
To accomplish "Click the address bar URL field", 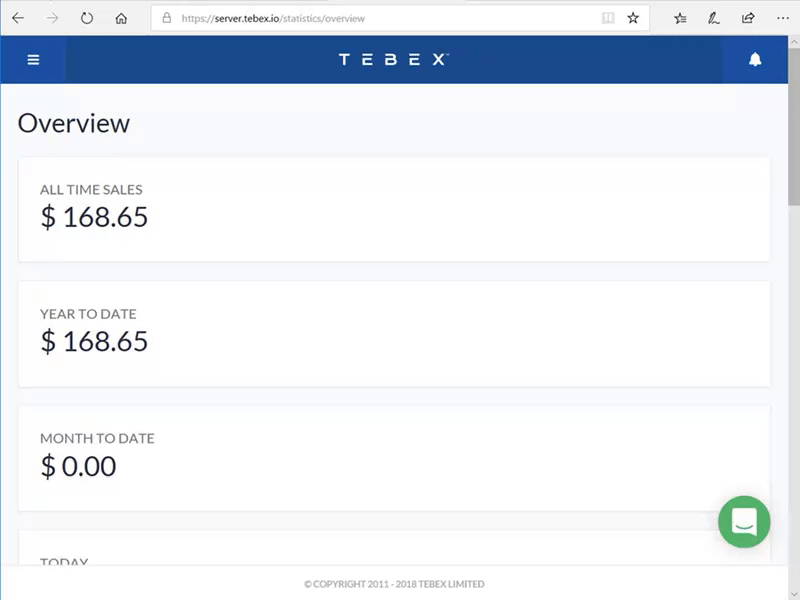I will click(380, 18).
